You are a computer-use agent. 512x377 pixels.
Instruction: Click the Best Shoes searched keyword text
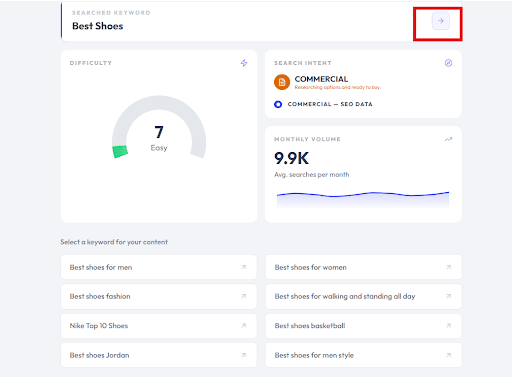click(98, 26)
